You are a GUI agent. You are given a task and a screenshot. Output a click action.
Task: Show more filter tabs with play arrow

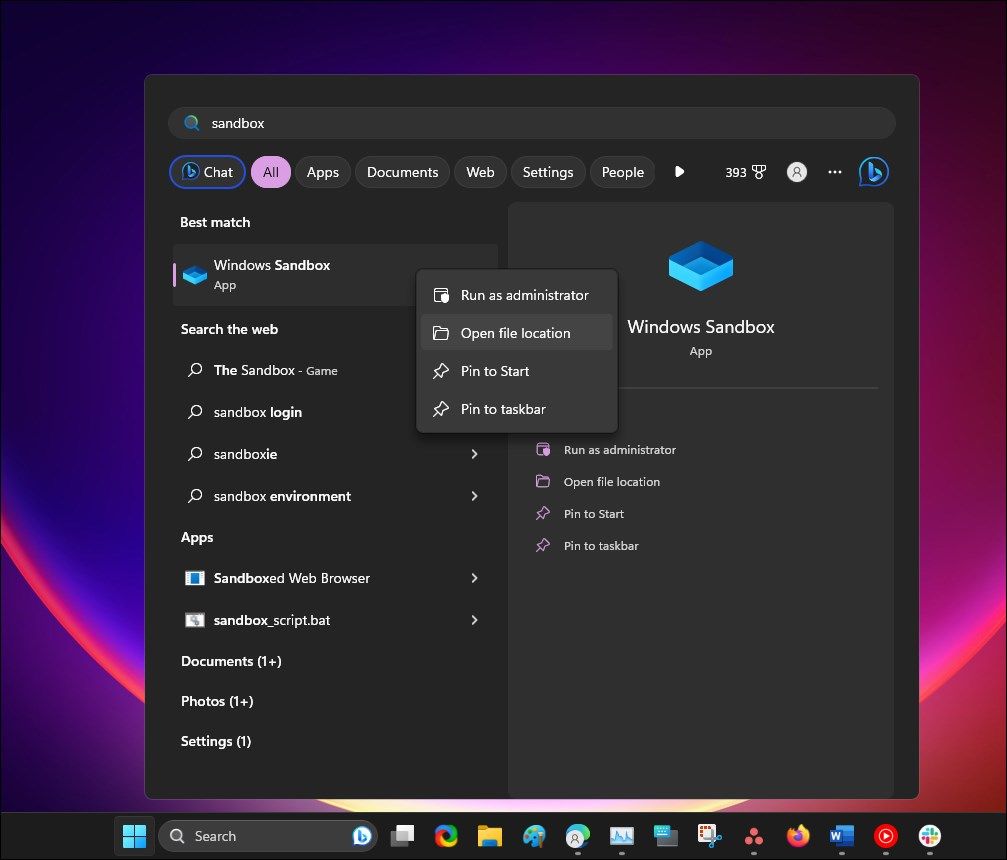tap(680, 172)
